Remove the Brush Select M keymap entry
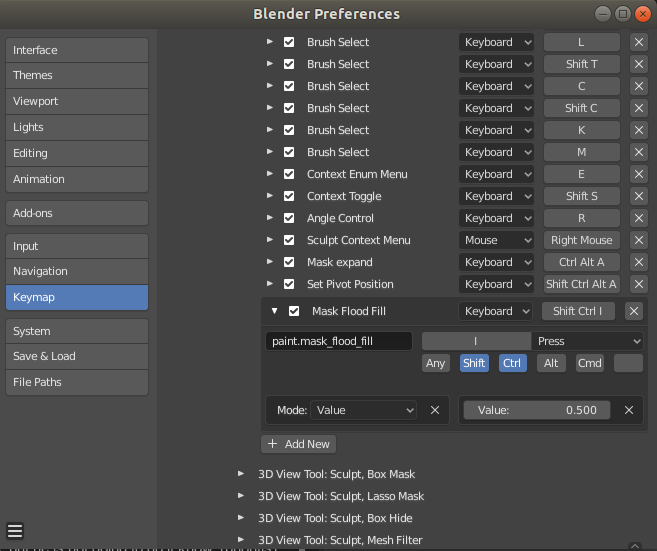Image resolution: width=657 pixels, height=551 pixels. tap(639, 152)
